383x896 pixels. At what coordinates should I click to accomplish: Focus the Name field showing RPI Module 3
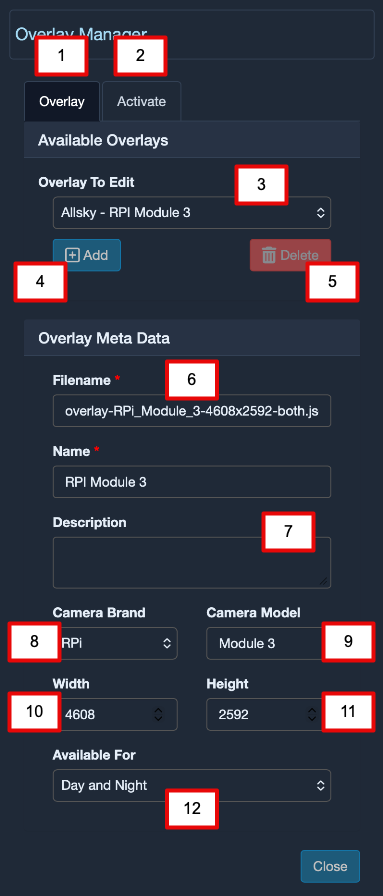click(192, 482)
